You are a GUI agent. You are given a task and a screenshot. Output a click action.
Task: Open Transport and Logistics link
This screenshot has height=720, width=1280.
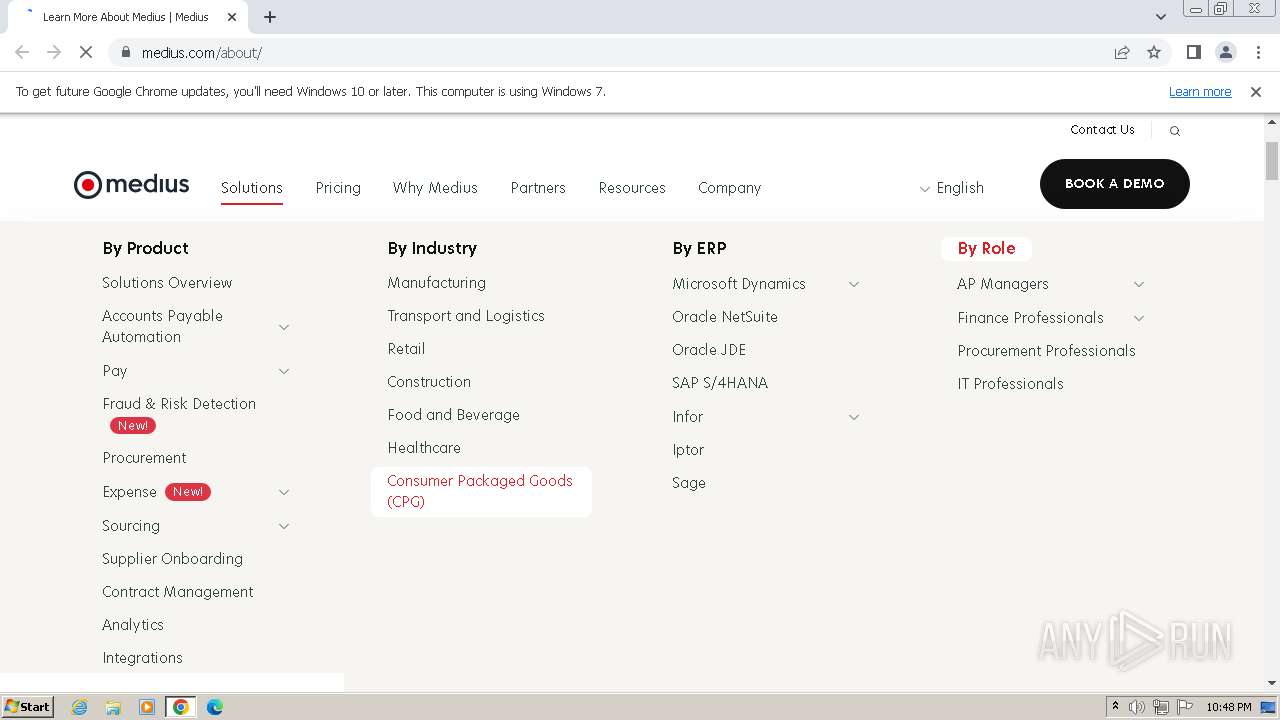pyautogui.click(x=466, y=316)
